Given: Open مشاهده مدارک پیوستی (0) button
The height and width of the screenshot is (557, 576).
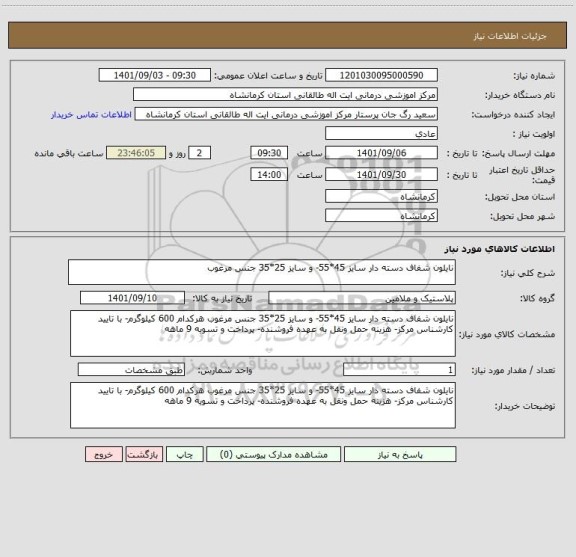Looking at the screenshot, I should [x=273, y=454].
